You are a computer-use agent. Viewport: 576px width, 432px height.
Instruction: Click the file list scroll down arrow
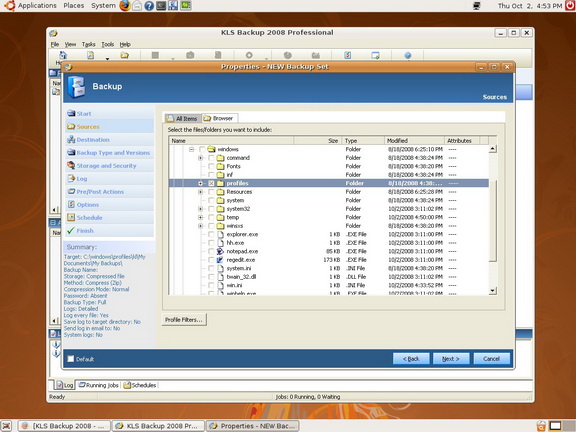coord(493,291)
